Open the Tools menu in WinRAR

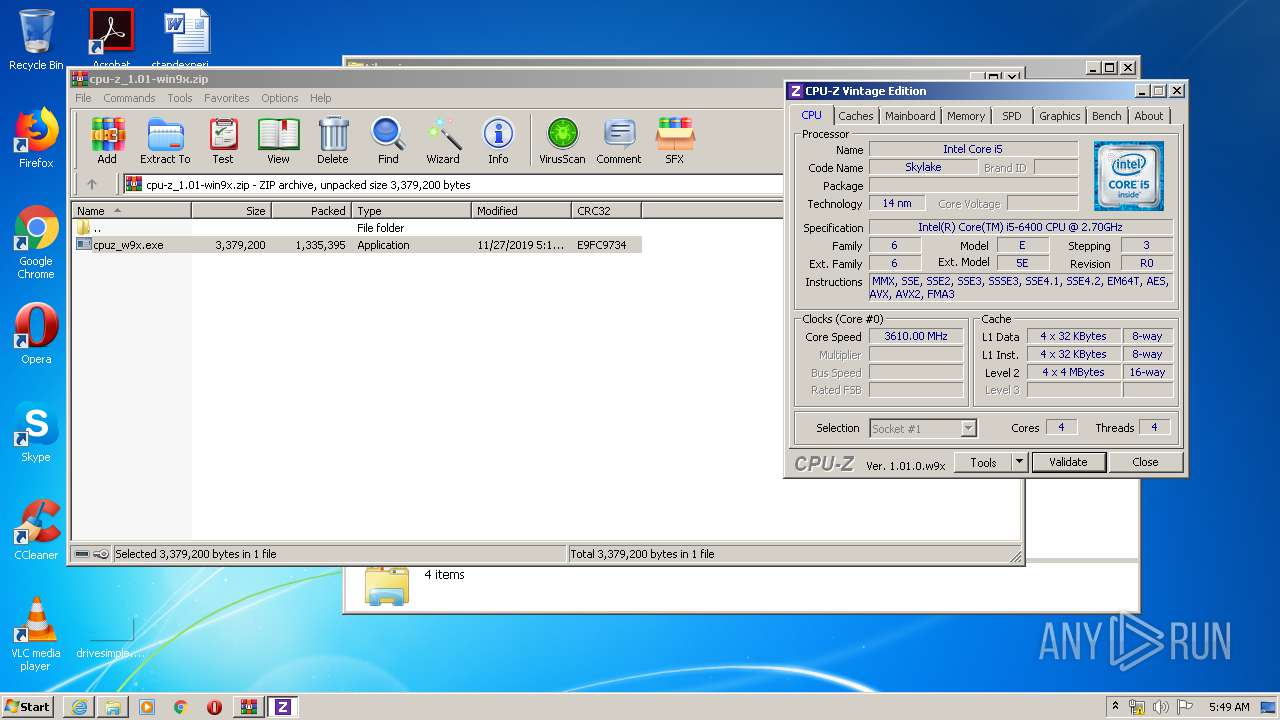(180, 98)
